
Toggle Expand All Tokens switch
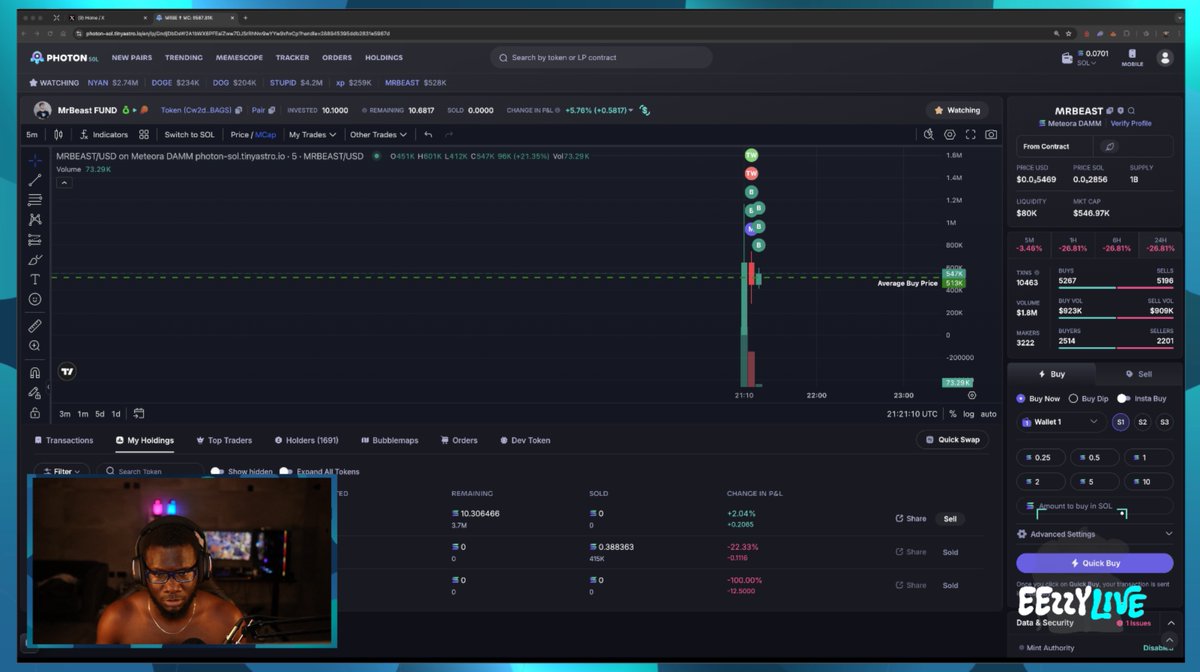(286, 471)
